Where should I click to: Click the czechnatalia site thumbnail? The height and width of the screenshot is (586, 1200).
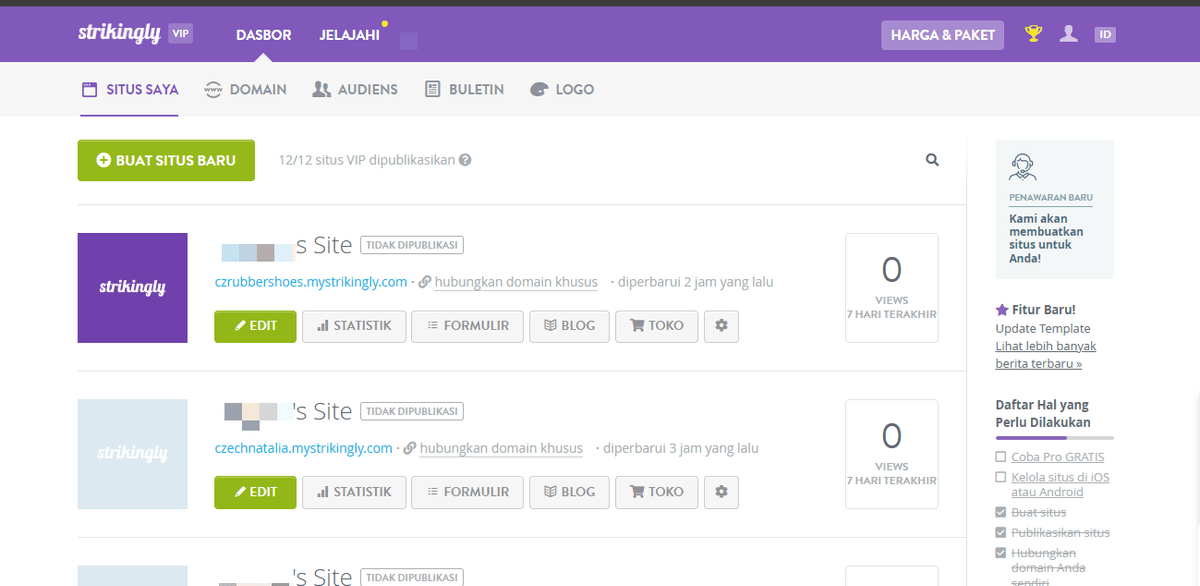tap(132, 454)
